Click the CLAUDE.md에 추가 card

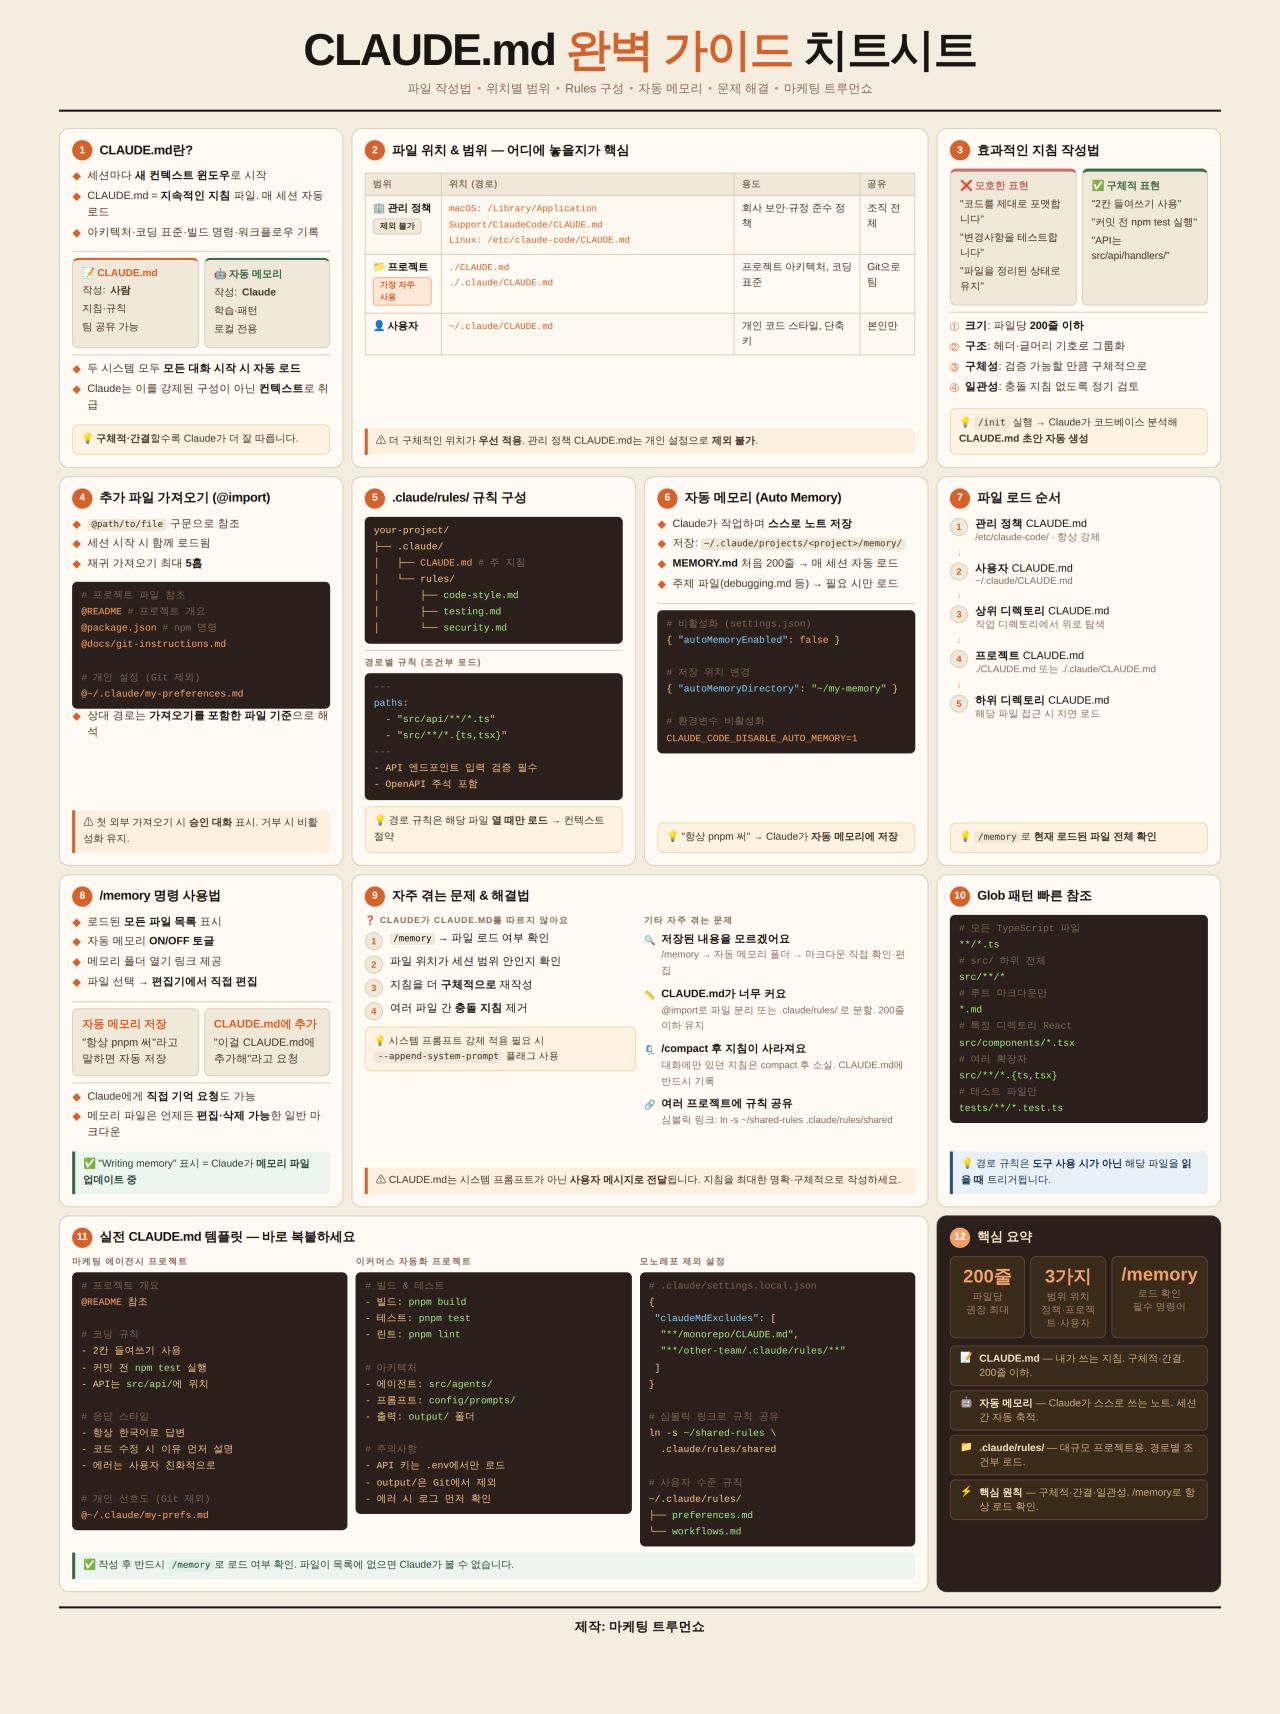(266, 1041)
